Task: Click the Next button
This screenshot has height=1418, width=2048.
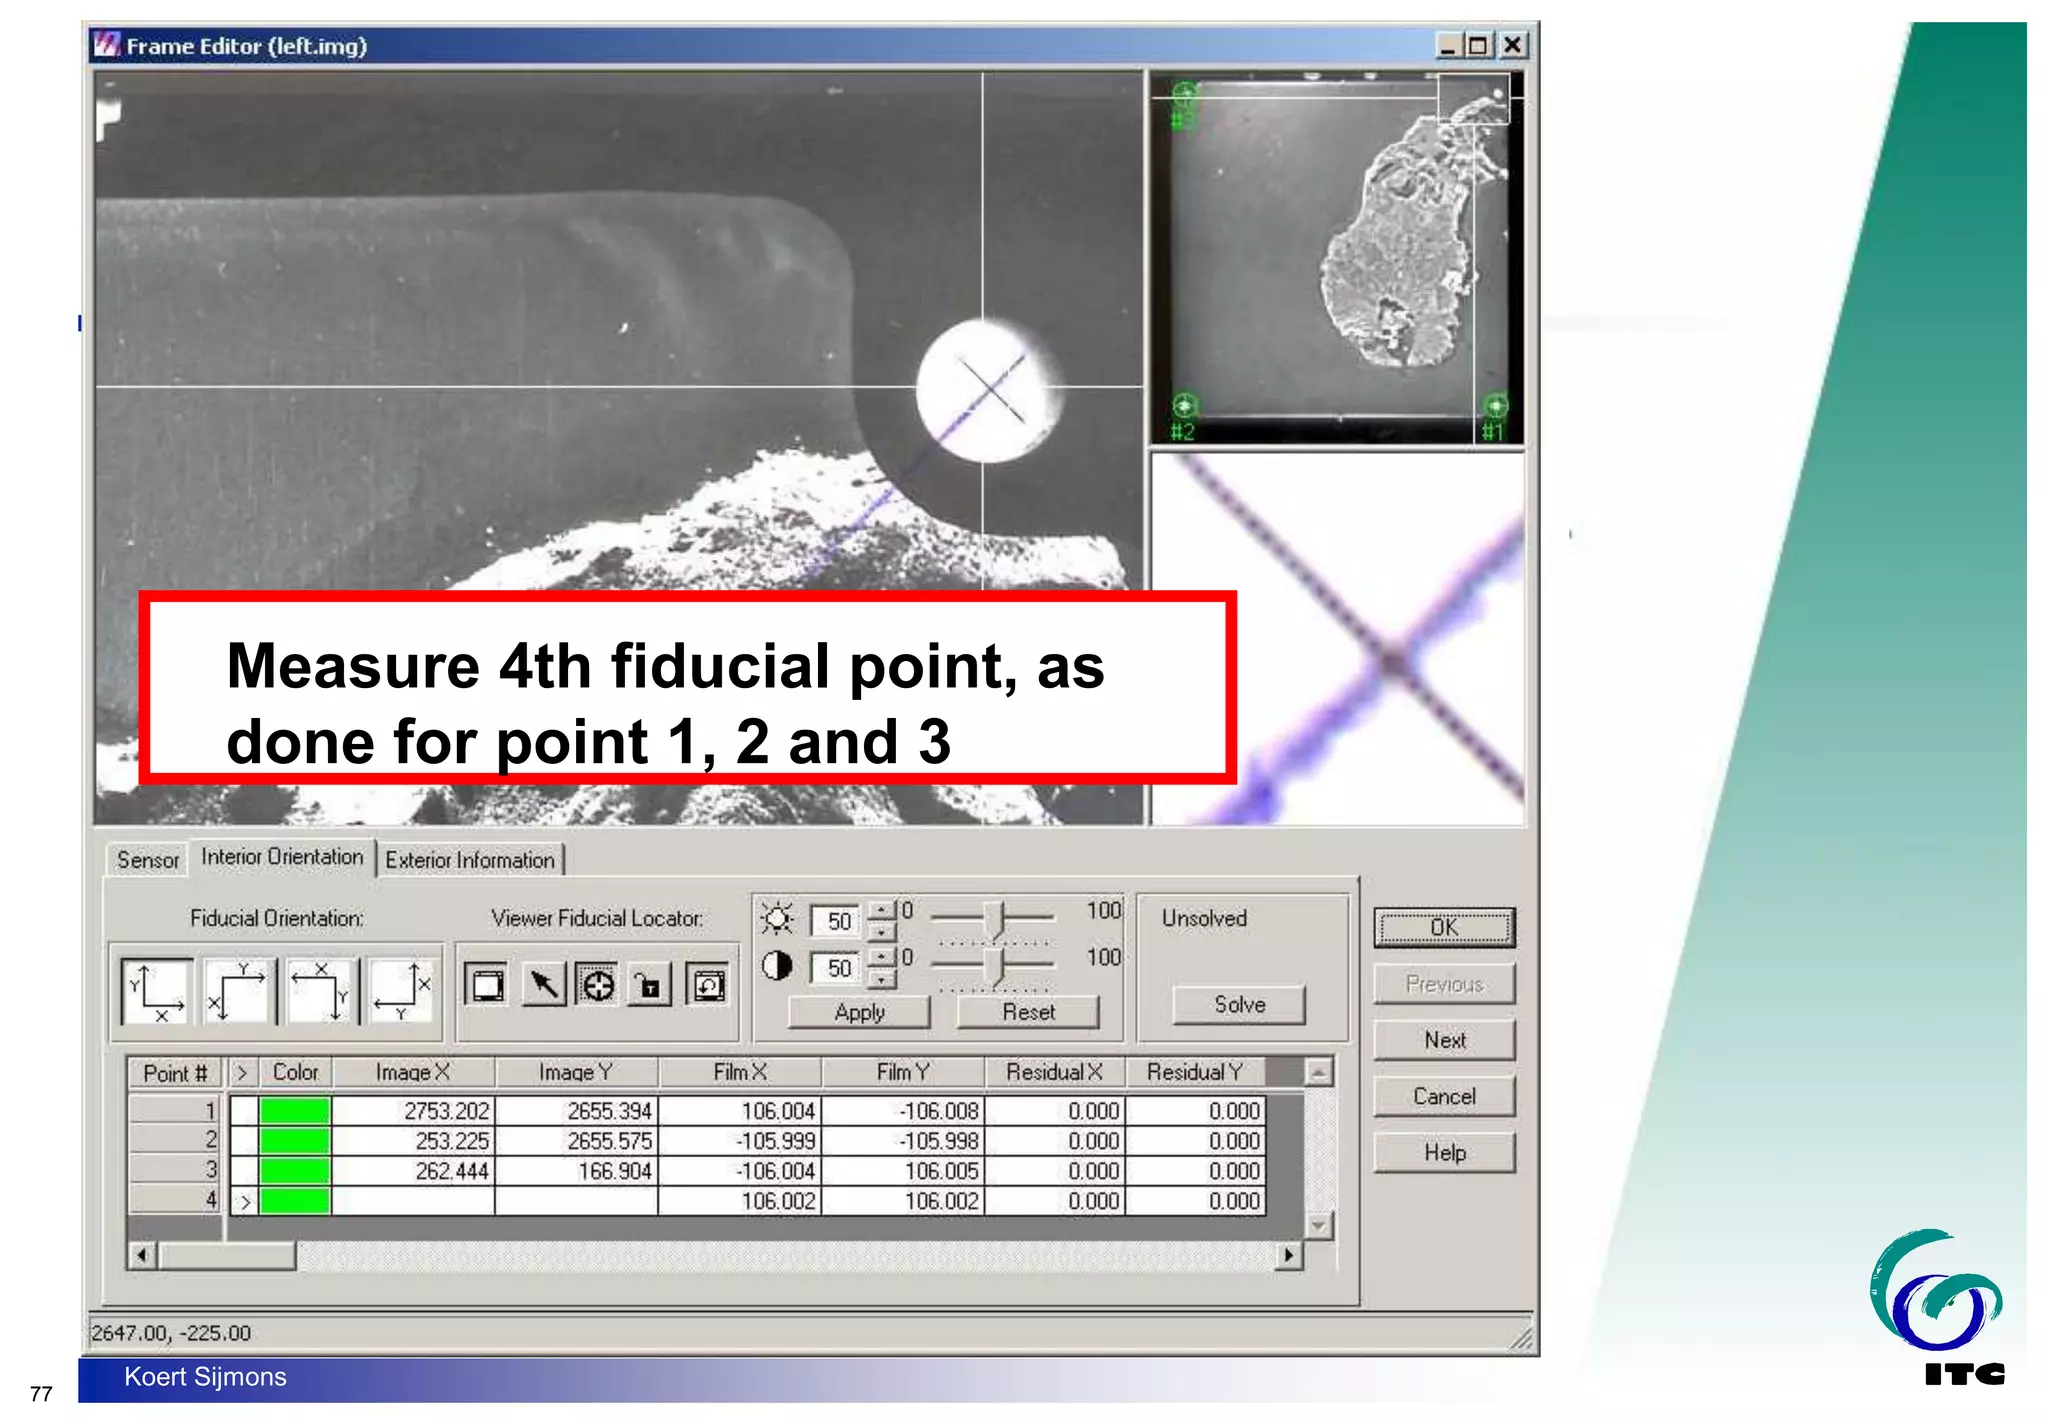Action: click(x=1444, y=1040)
